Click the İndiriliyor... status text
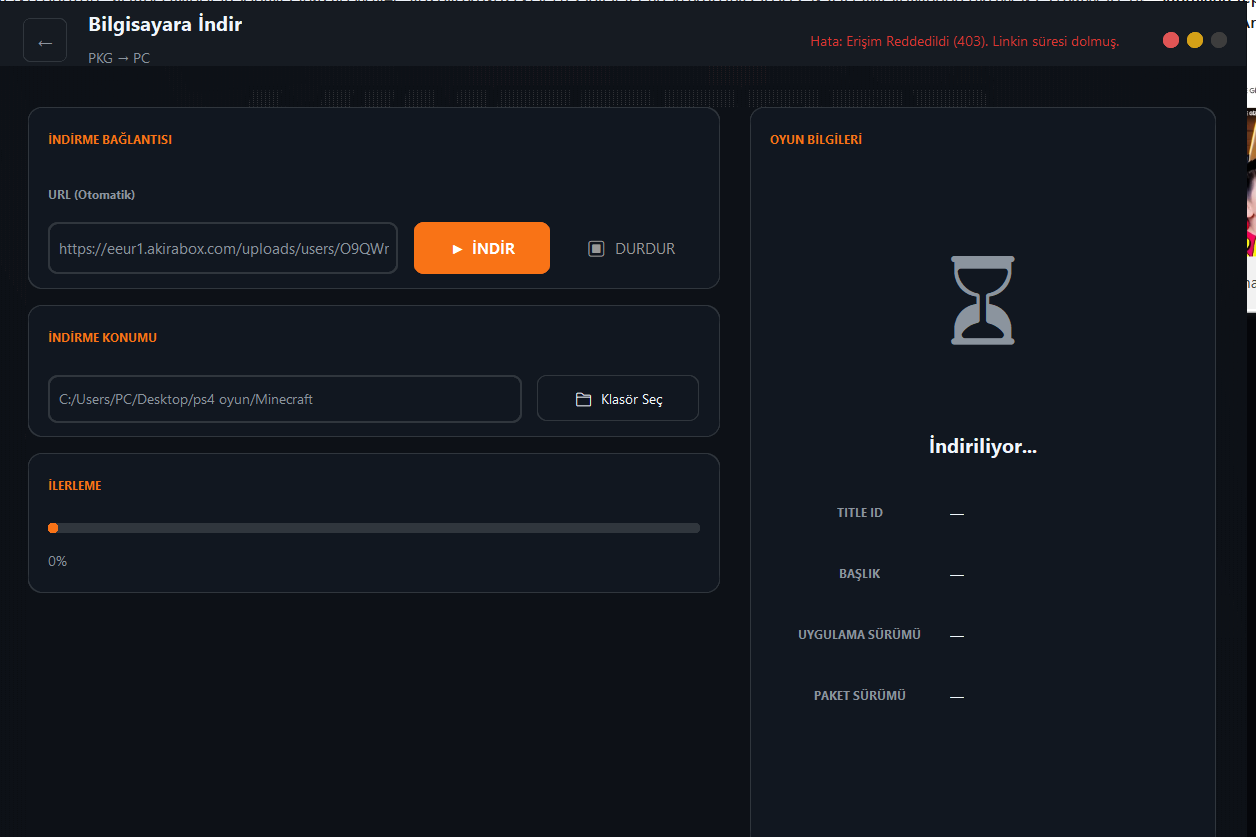The width and height of the screenshot is (1256, 837). (982, 446)
